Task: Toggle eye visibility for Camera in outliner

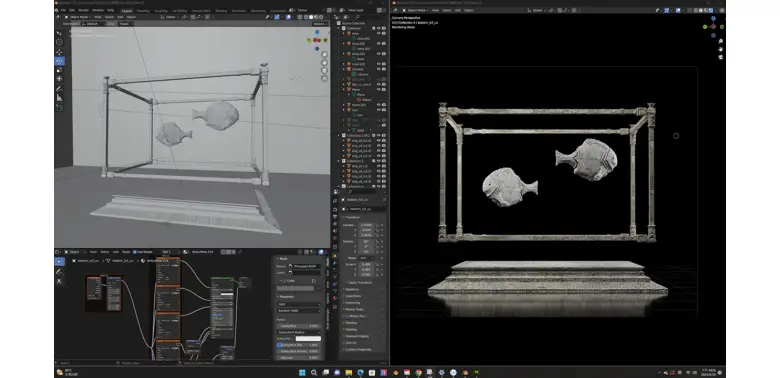Action: click(x=379, y=69)
